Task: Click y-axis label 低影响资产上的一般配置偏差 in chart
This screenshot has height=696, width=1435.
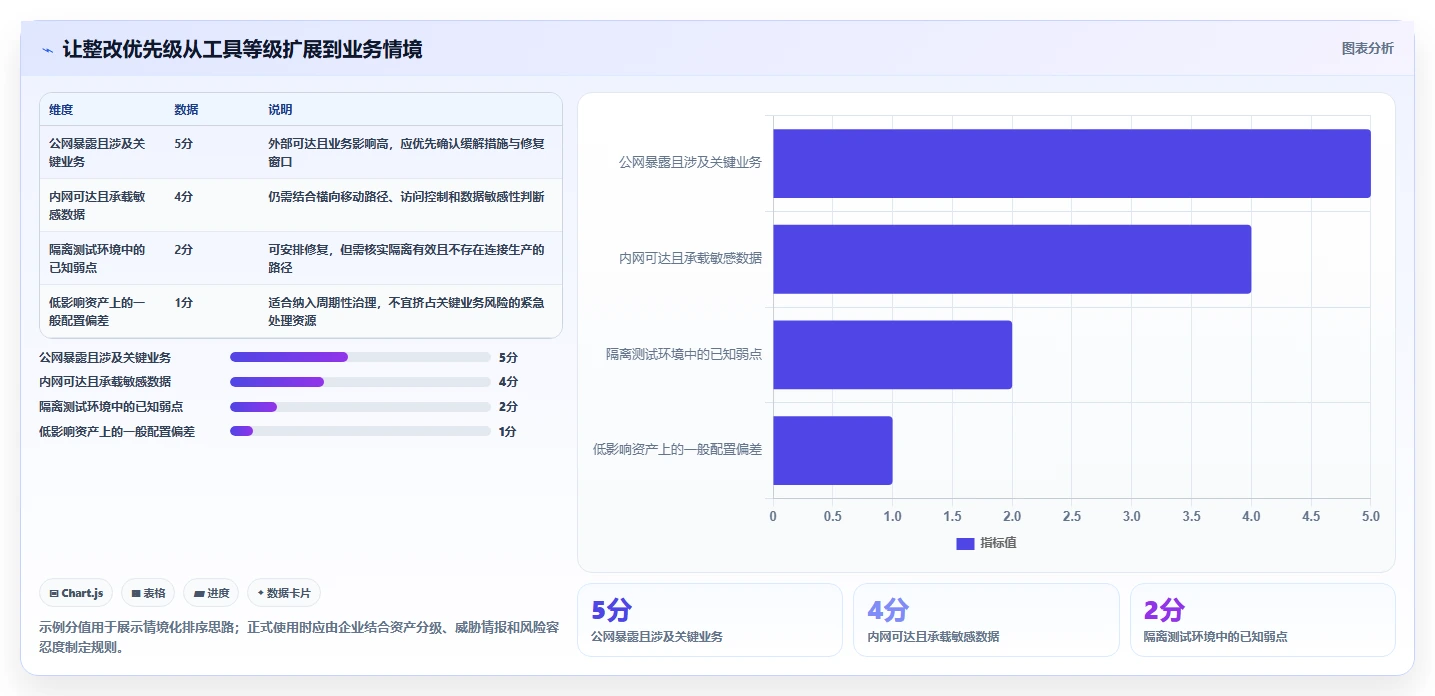Action: (x=677, y=450)
